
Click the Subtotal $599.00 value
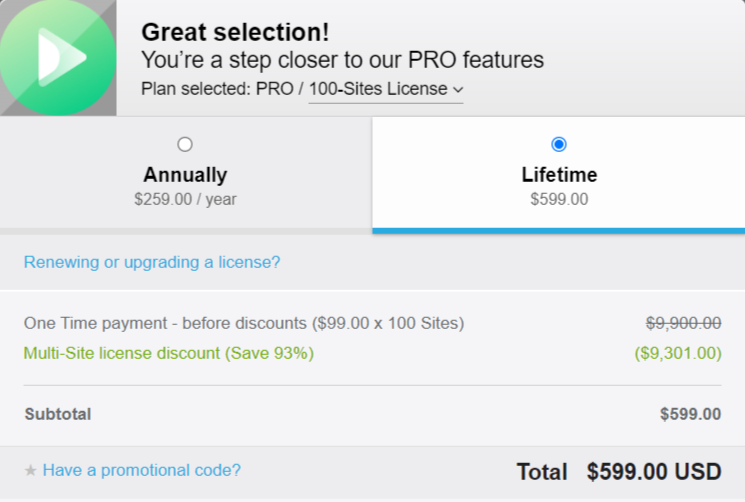(690, 414)
